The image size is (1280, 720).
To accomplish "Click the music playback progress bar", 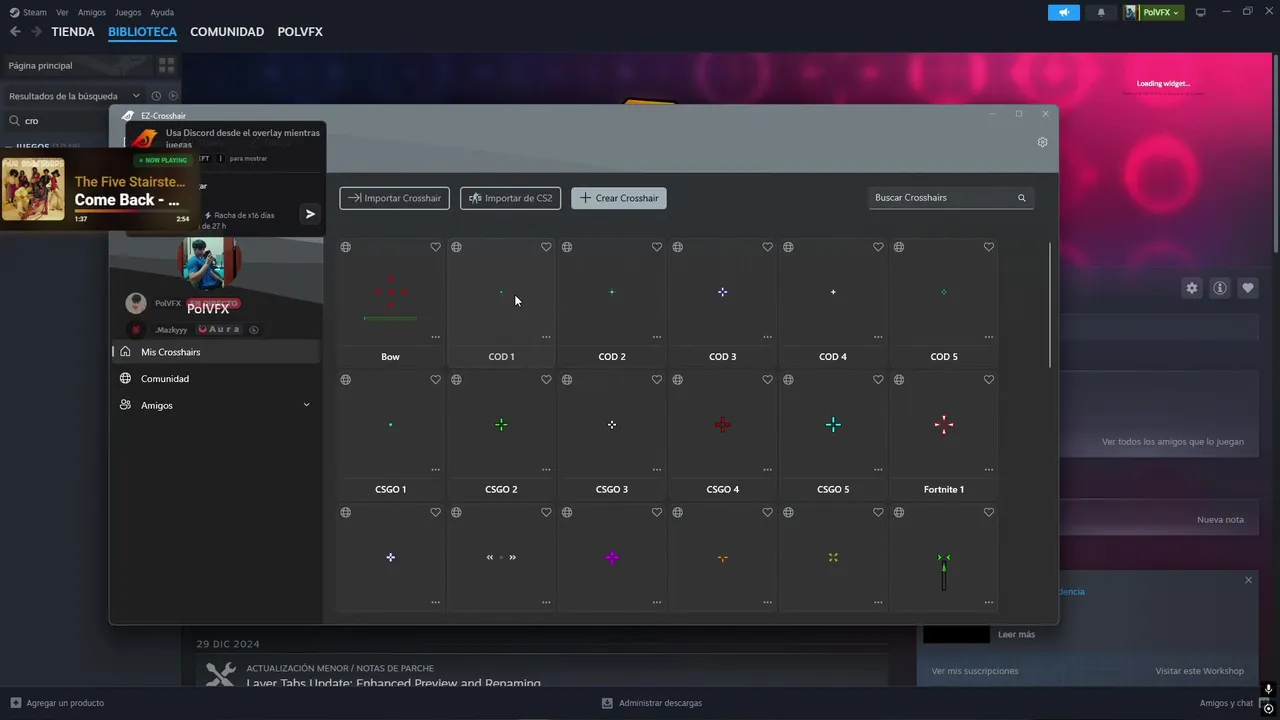I will 132,211.
